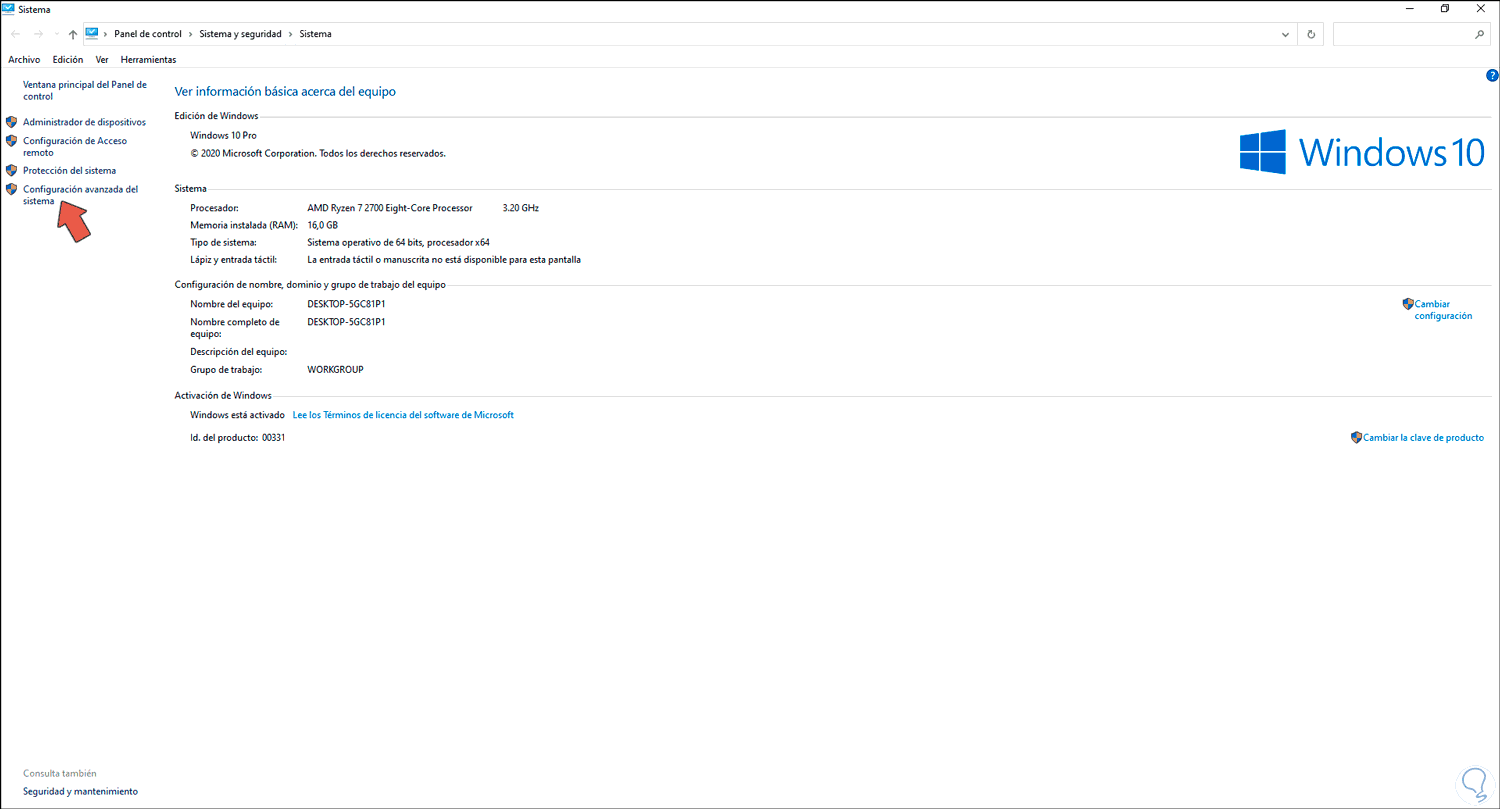This screenshot has width=1500, height=809.
Task: Click the 3.20 GHz processor speed
Action: (521, 208)
